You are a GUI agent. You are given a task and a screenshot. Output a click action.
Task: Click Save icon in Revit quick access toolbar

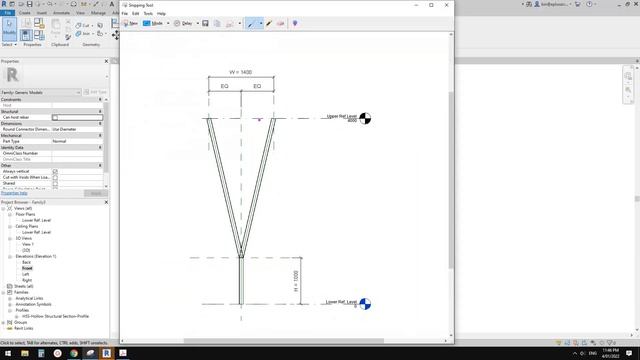[29, 4]
